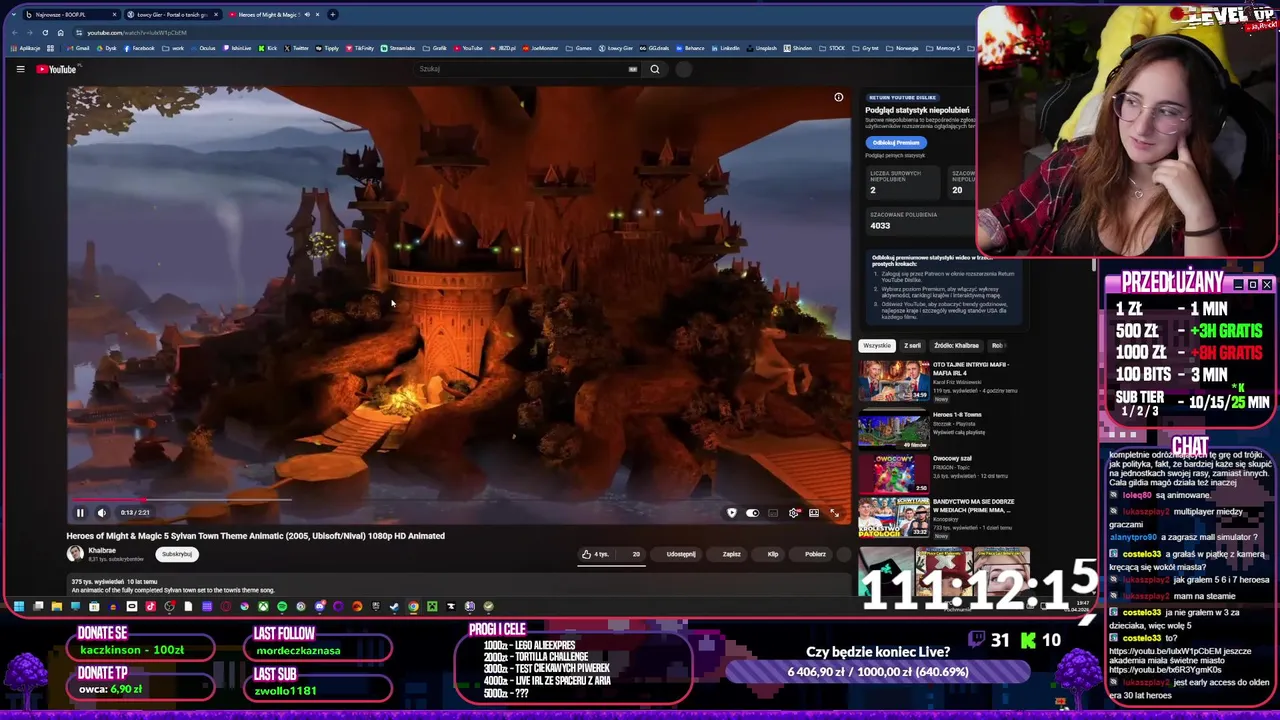
Task: Open the Windows Start menu
Action: coord(19,606)
